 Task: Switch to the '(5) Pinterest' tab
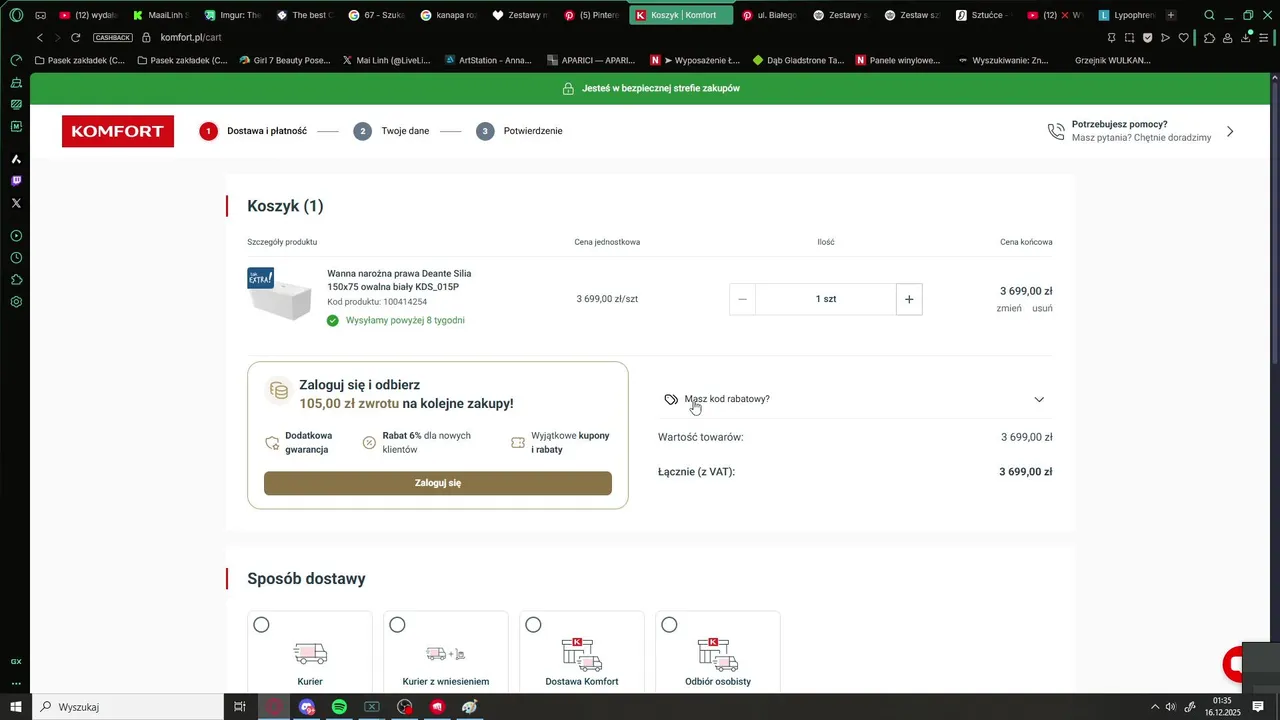[592, 15]
